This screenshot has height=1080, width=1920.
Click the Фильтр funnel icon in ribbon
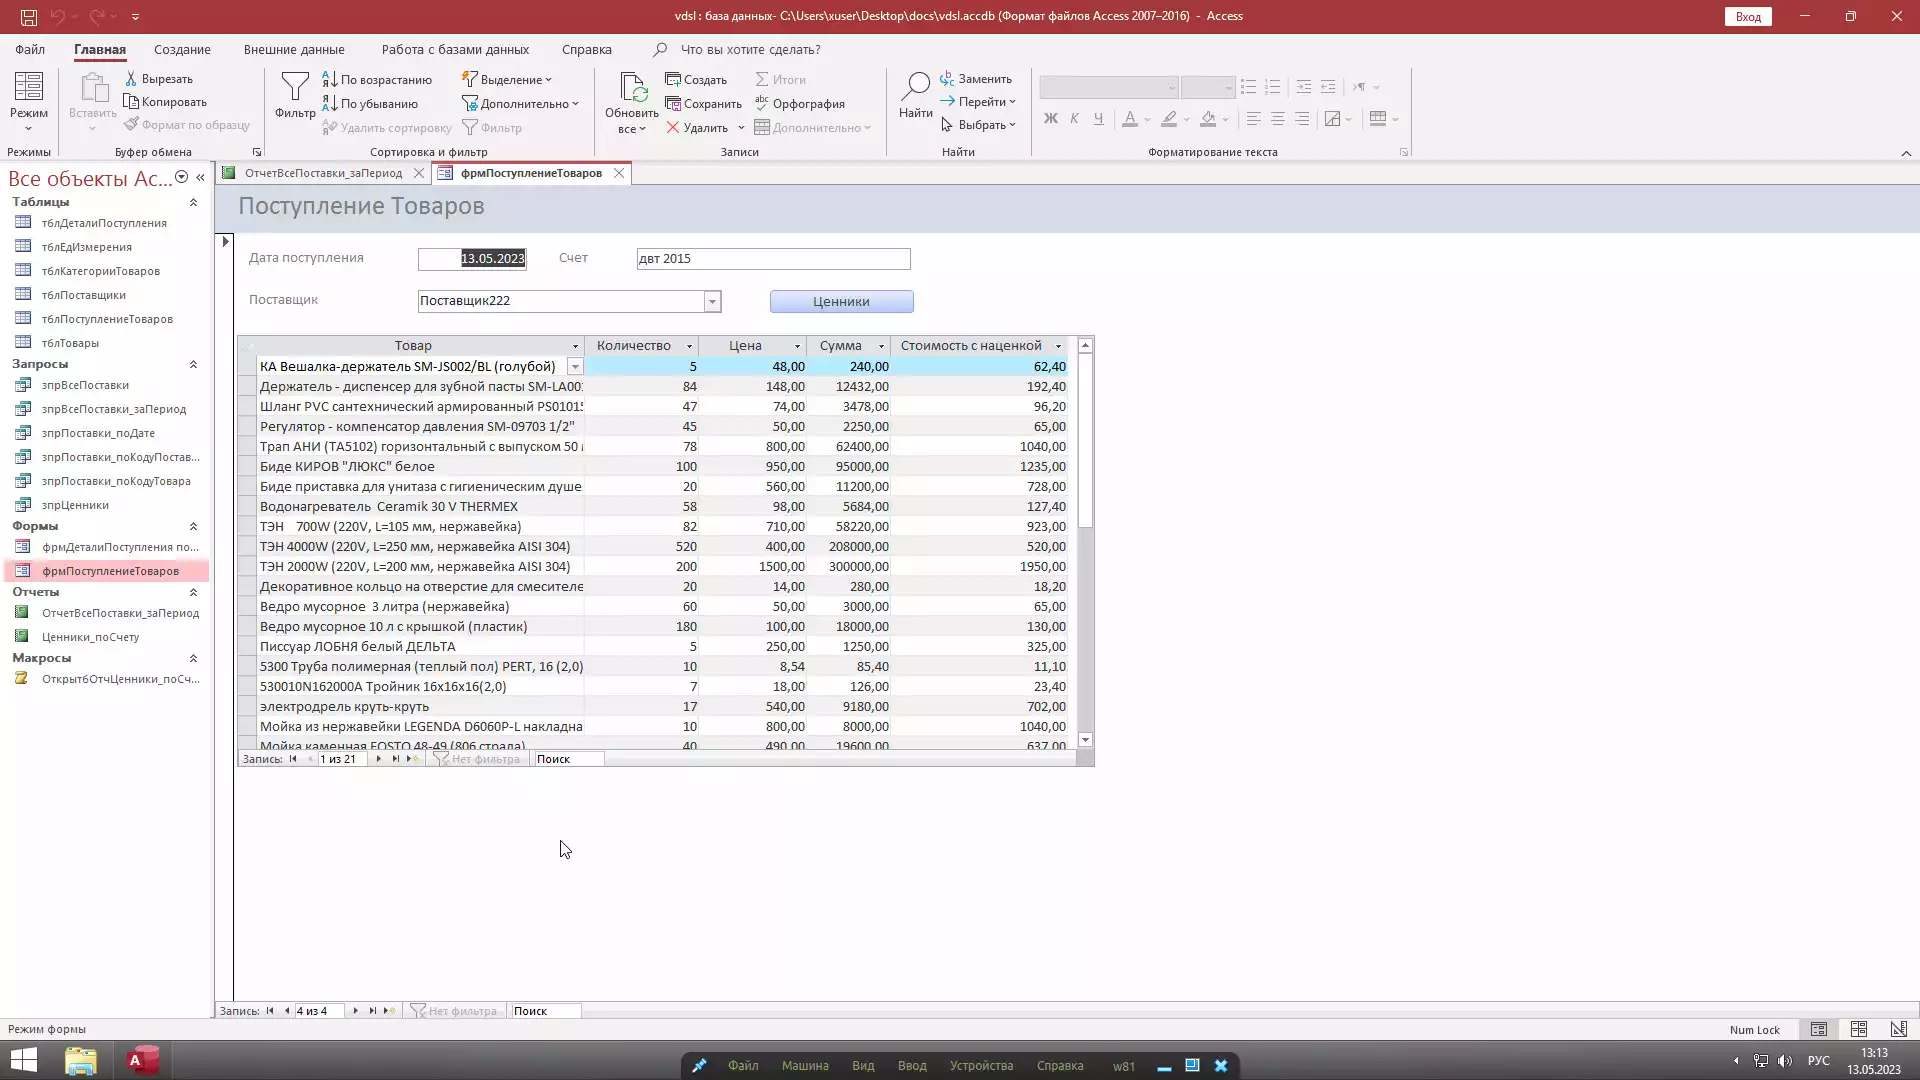(x=295, y=88)
